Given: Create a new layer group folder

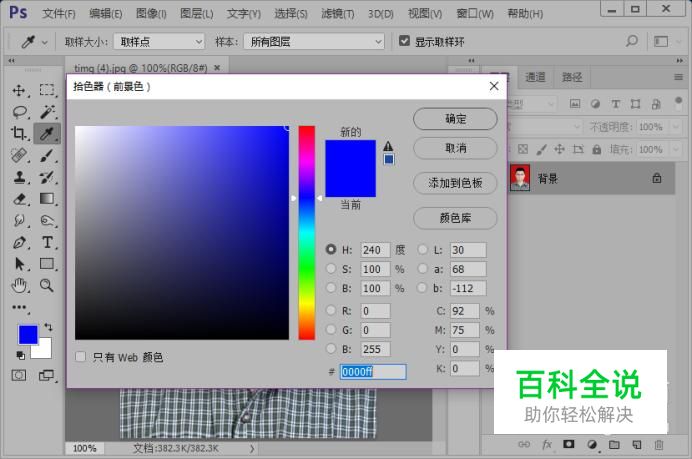Looking at the screenshot, I should pyautogui.click(x=614, y=444).
